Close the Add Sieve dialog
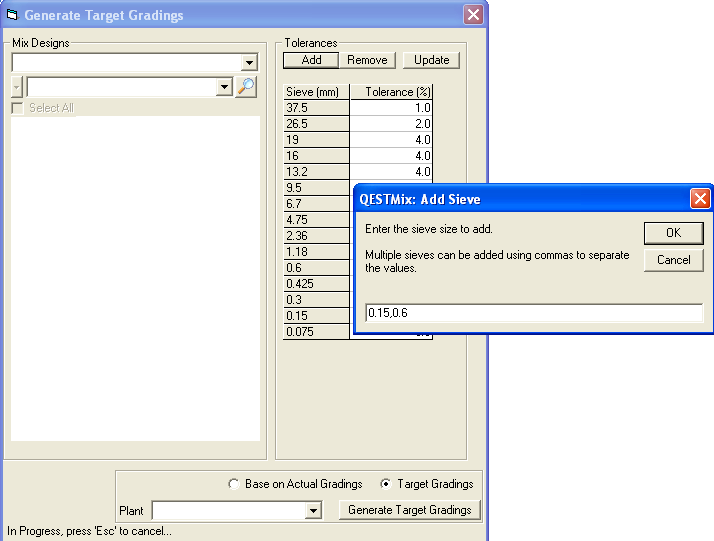 [700, 199]
